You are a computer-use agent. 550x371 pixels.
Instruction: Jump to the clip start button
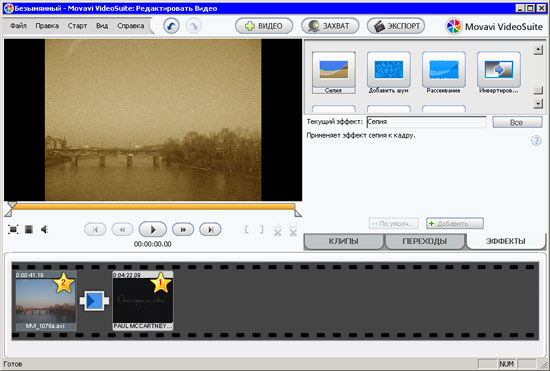95,230
